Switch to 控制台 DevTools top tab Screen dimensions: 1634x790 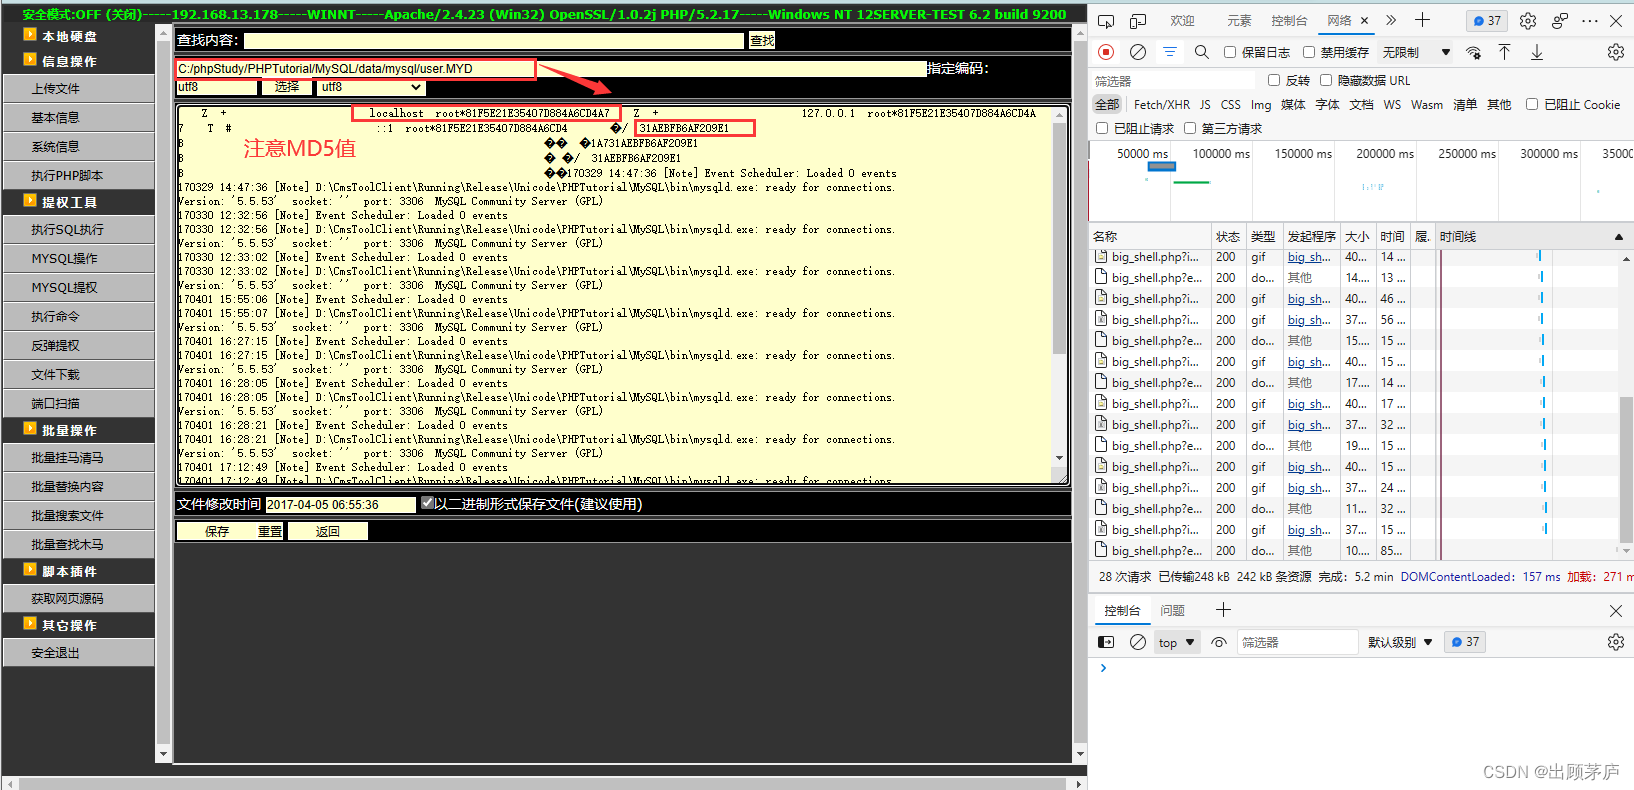[1289, 21]
